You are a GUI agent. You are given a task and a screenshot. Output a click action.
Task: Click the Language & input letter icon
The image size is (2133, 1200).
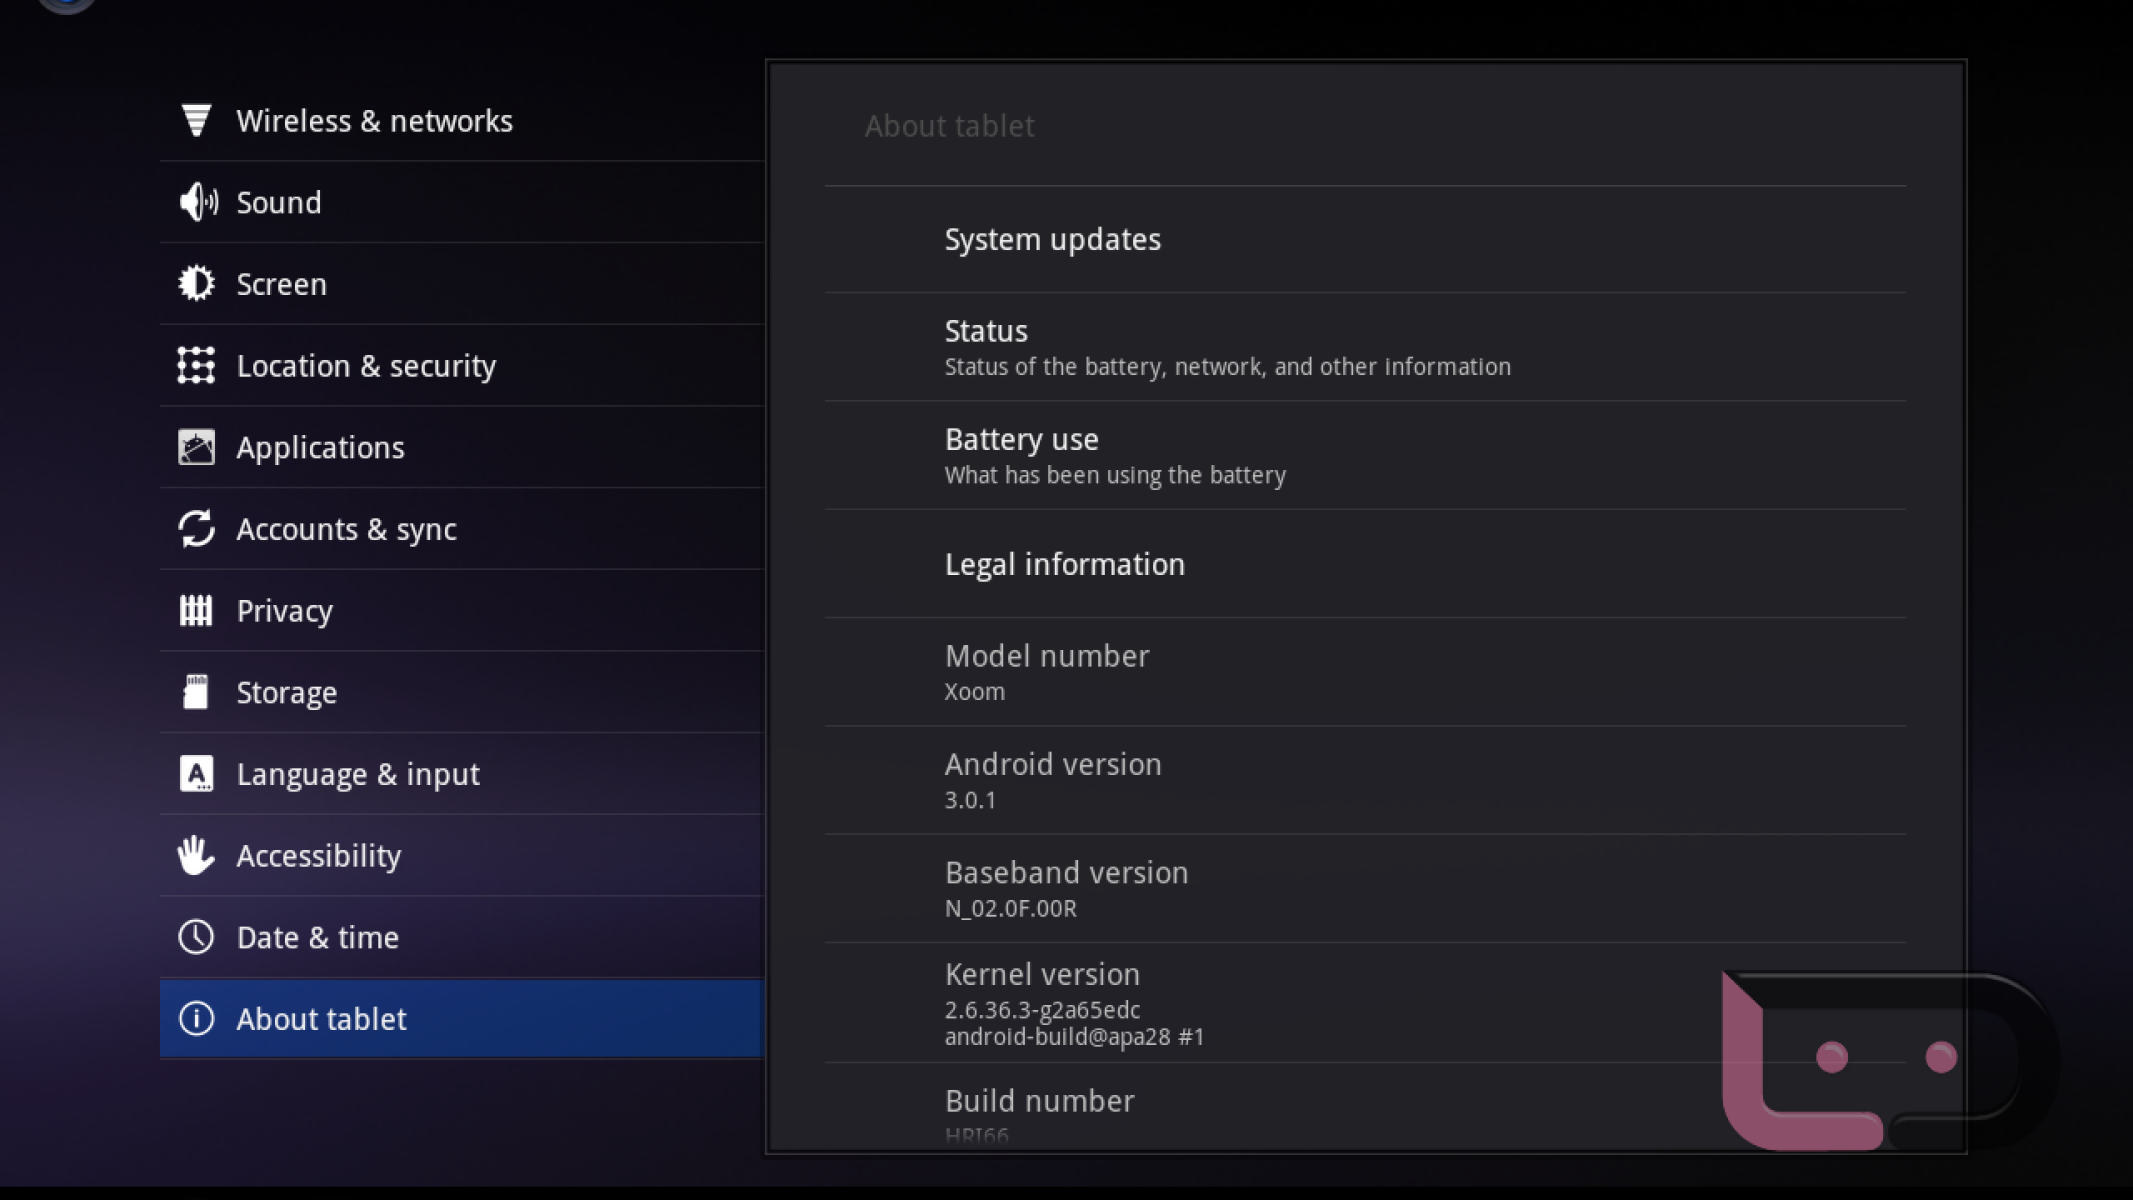pyautogui.click(x=196, y=774)
